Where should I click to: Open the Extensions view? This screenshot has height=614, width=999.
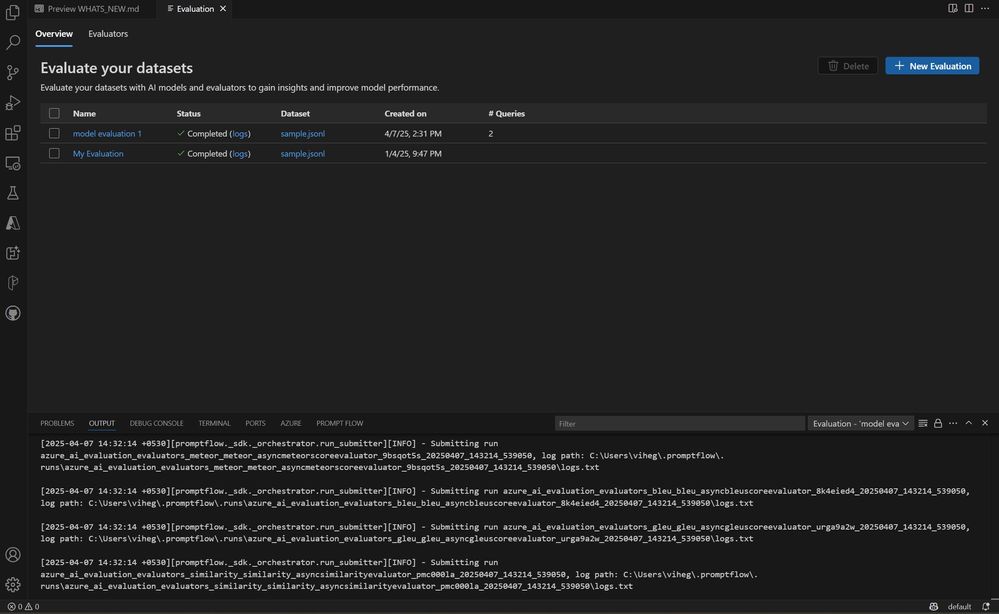(13, 132)
